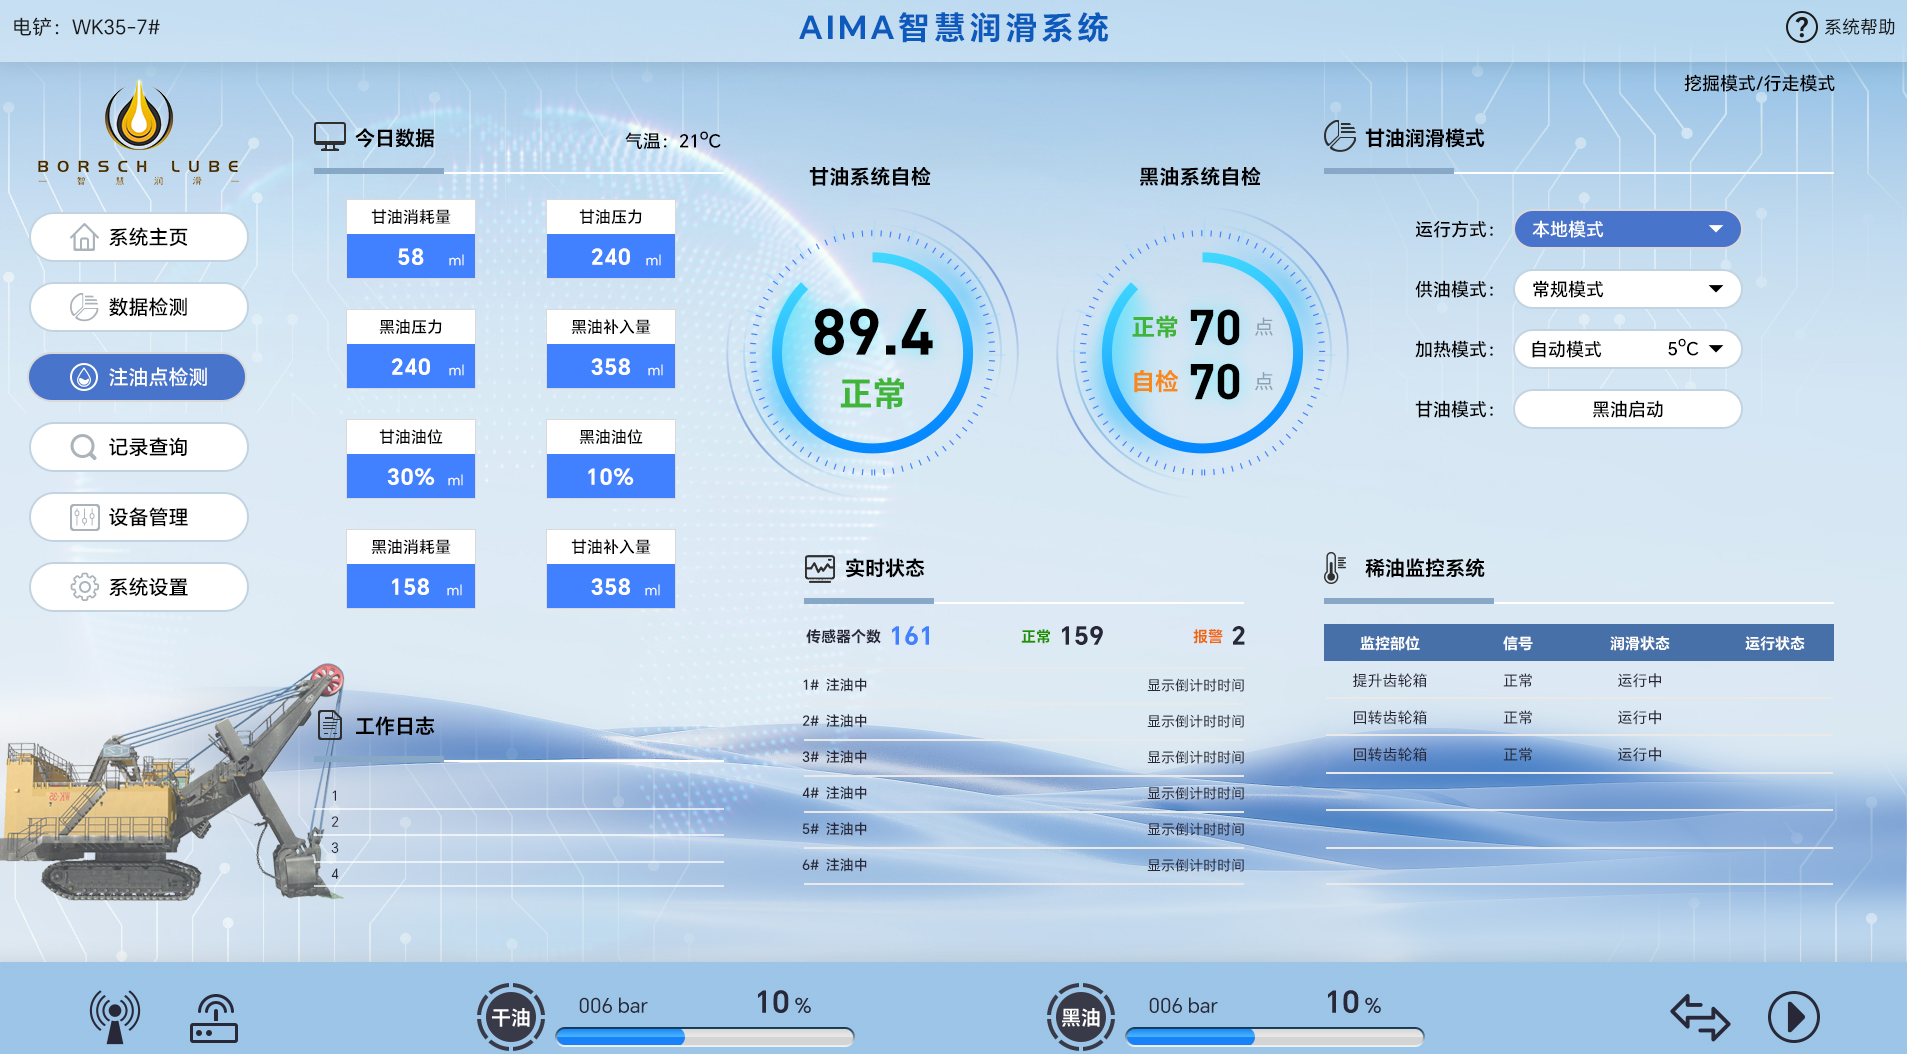Expand the 加热模式 自动模式 dropdown
The width and height of the screenshot is (1907, 1054).
(1627, 349)
